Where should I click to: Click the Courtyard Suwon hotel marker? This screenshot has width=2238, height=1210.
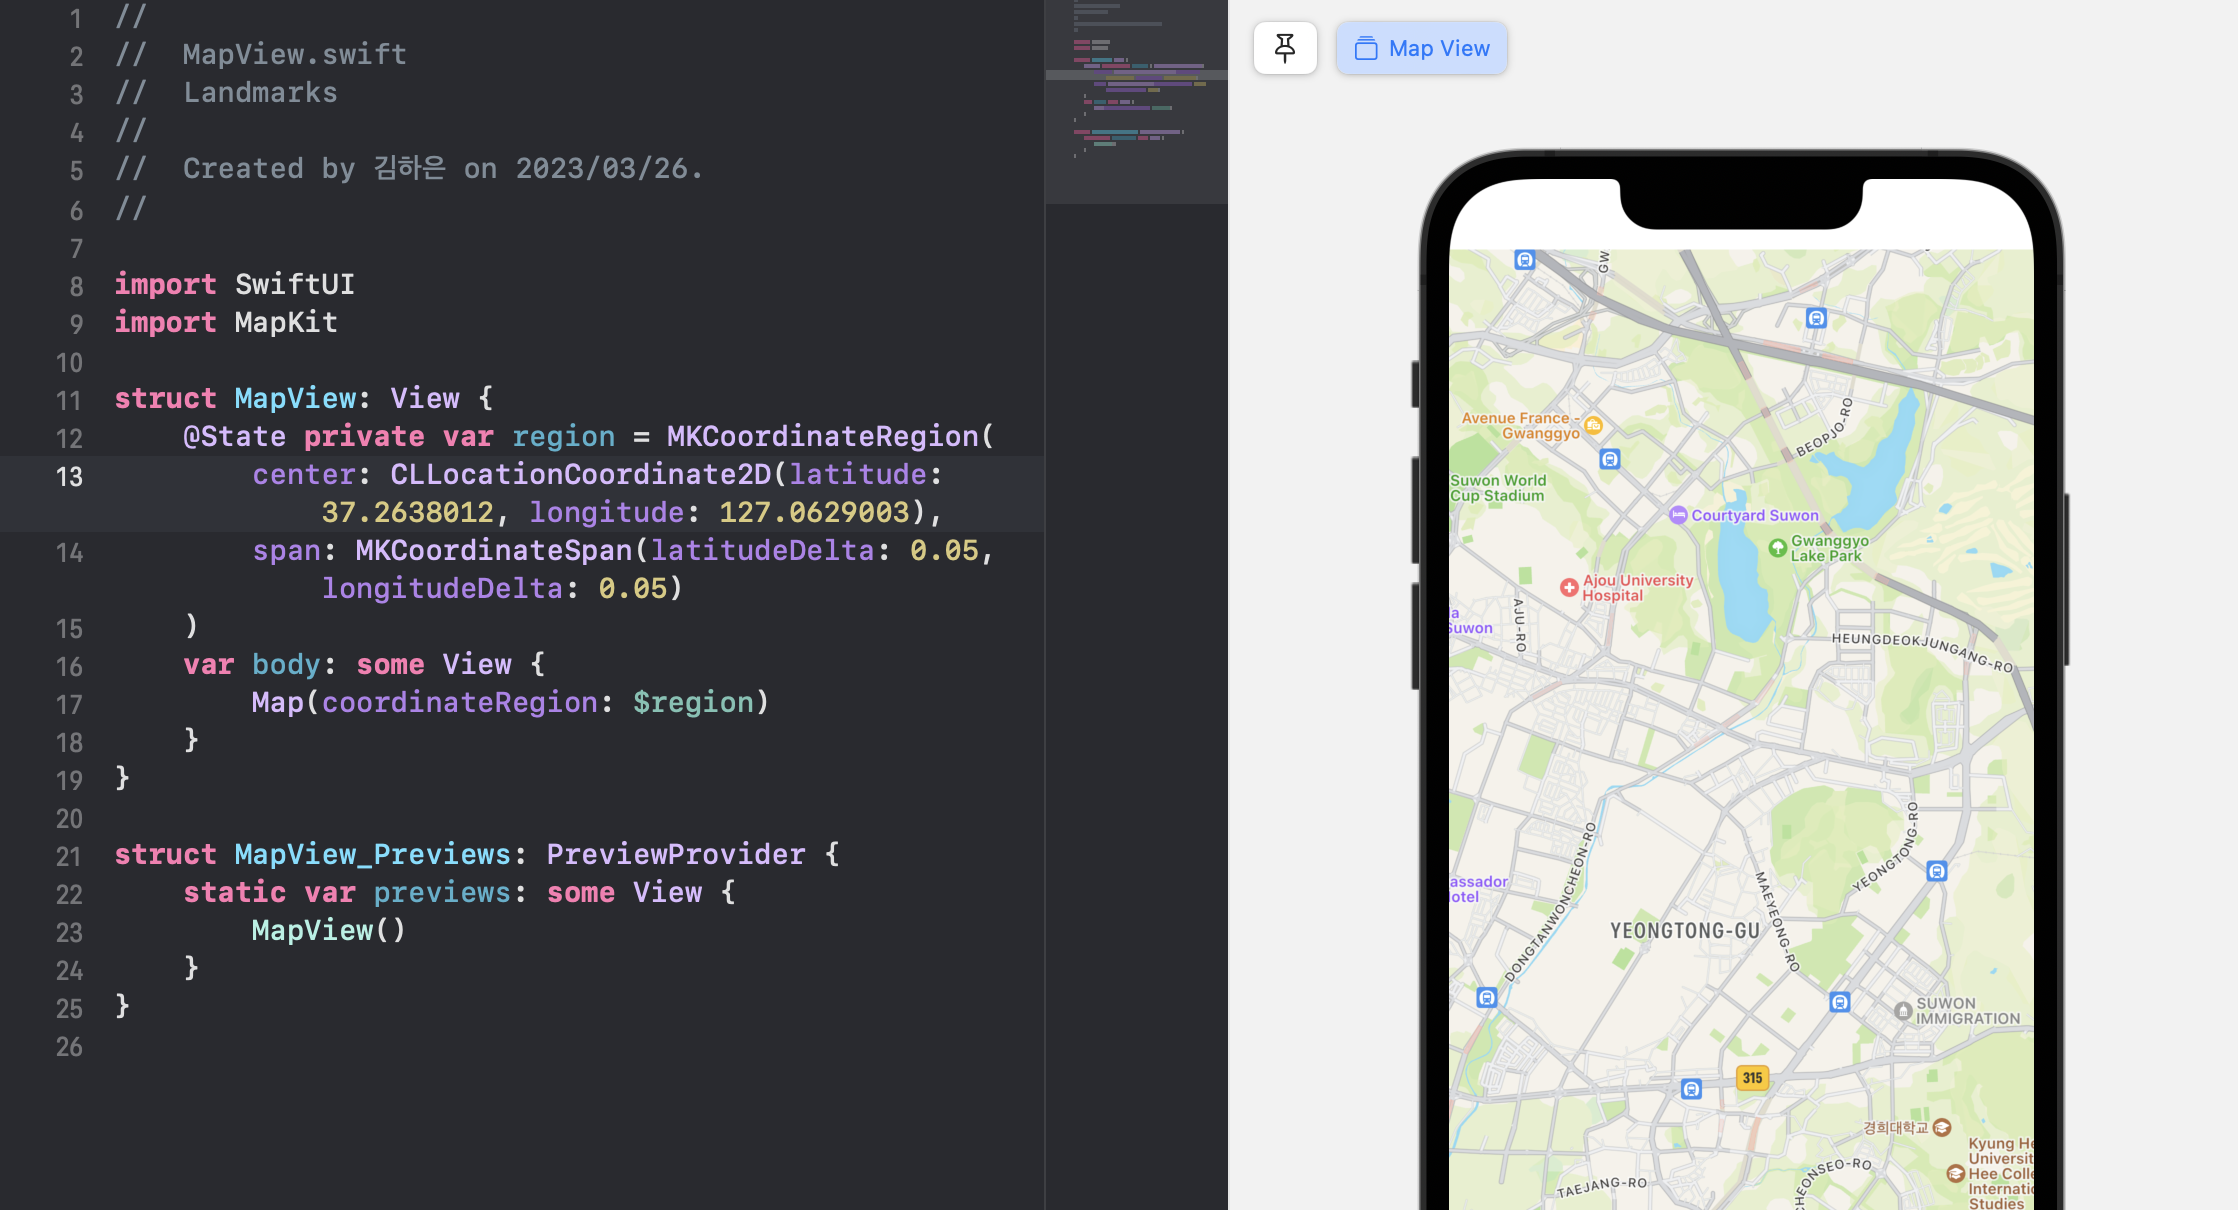pyautogui.click(x=1678, y=515)
